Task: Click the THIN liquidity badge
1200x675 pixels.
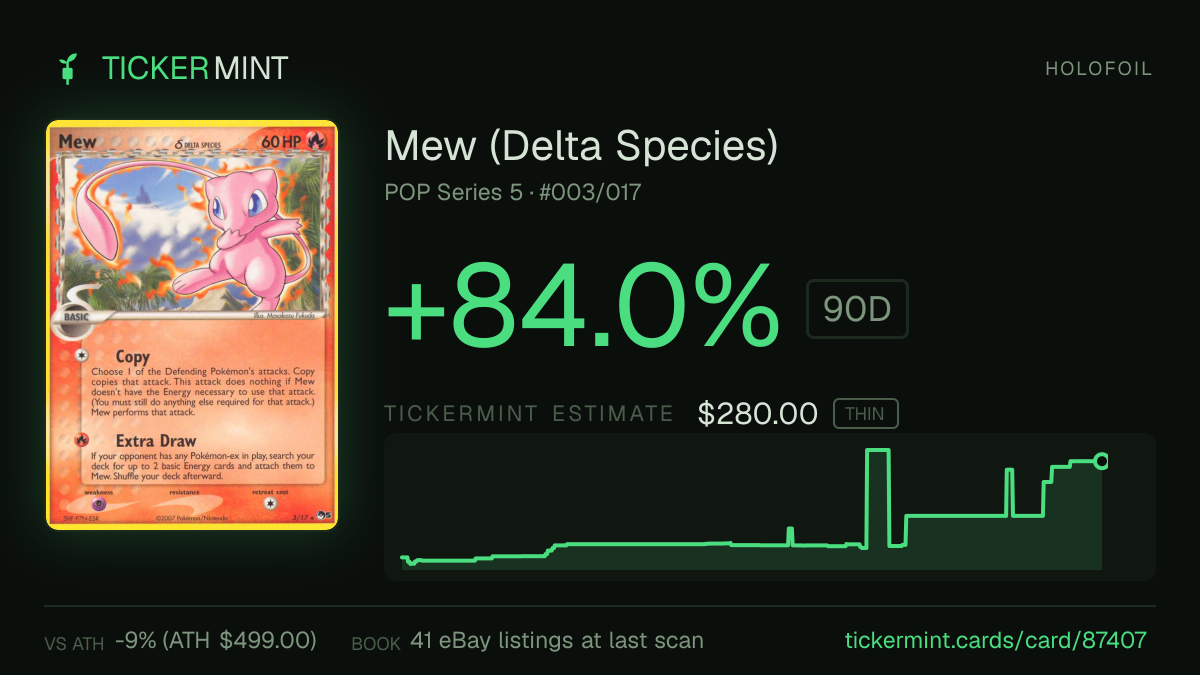Action: click(x=866, y=414)
